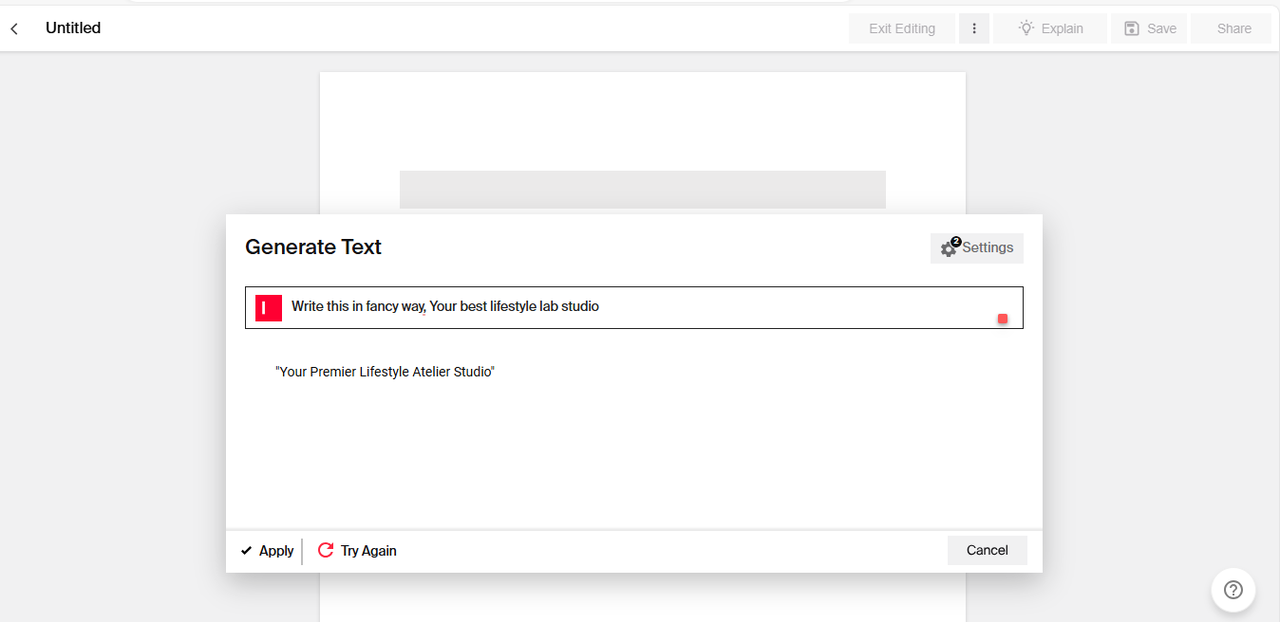Apply the generated text with the checkmark
This screenshot has height=622, width=1280.
tap(247, 551)
